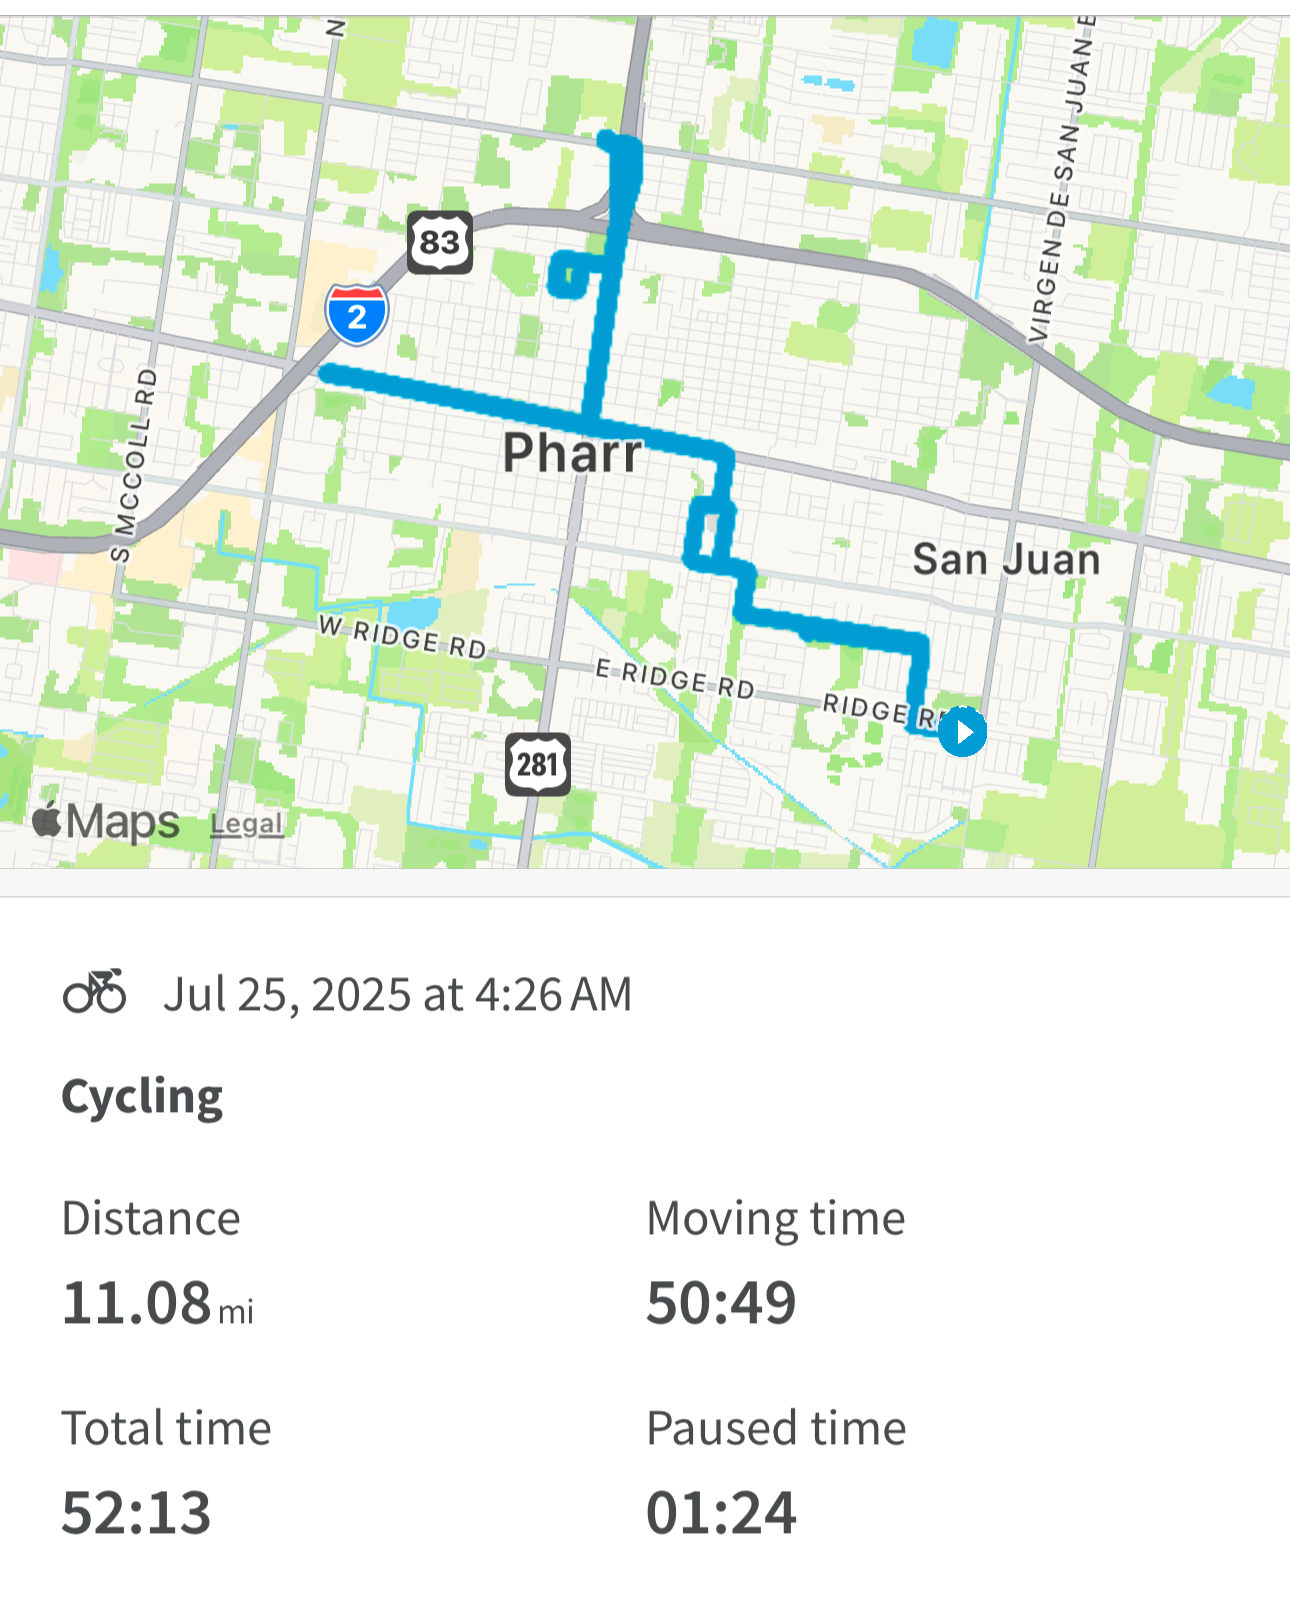Click the San Juan city label
The image size is (1290, 1613).
[x=1006, y=559]
